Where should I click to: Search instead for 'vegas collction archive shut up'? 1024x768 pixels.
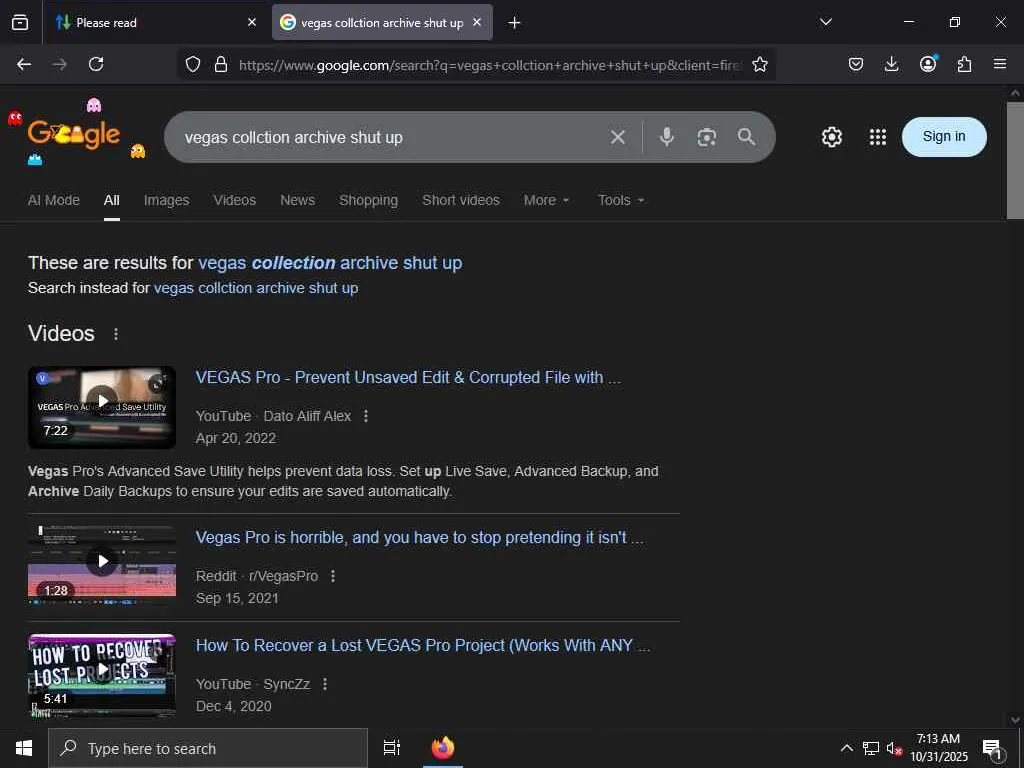(256, 288)
